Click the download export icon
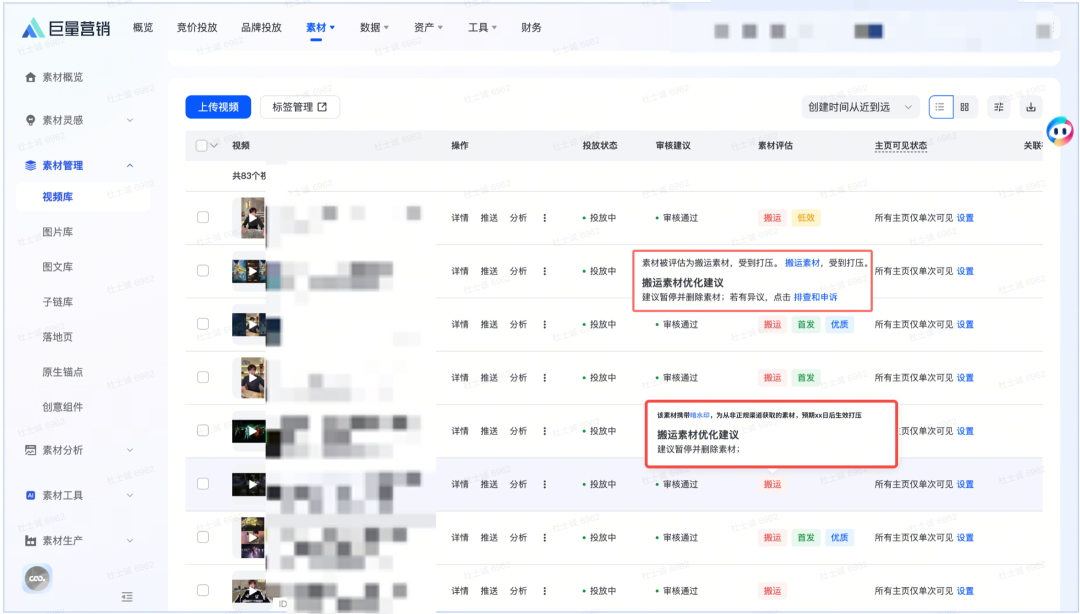Viewport: 1080px width, 614px height. [x=1031, y=107]
